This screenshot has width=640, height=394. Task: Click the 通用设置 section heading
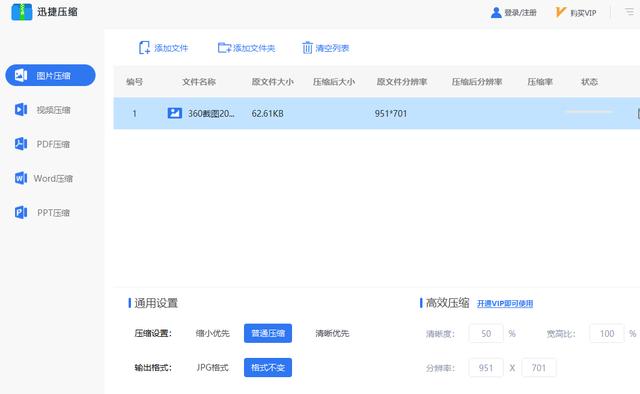(156, 303)
